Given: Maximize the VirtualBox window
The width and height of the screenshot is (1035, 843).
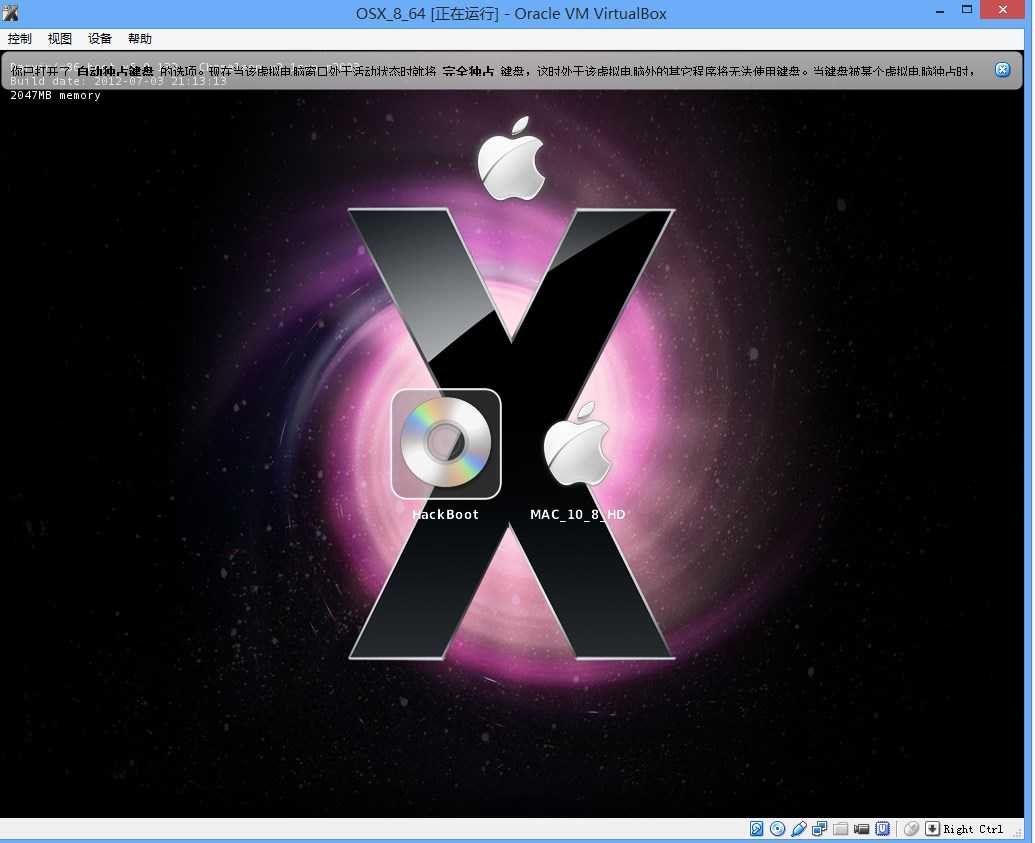Looking at the screenshot, I should pyautogui.click(x=966, y=9).
